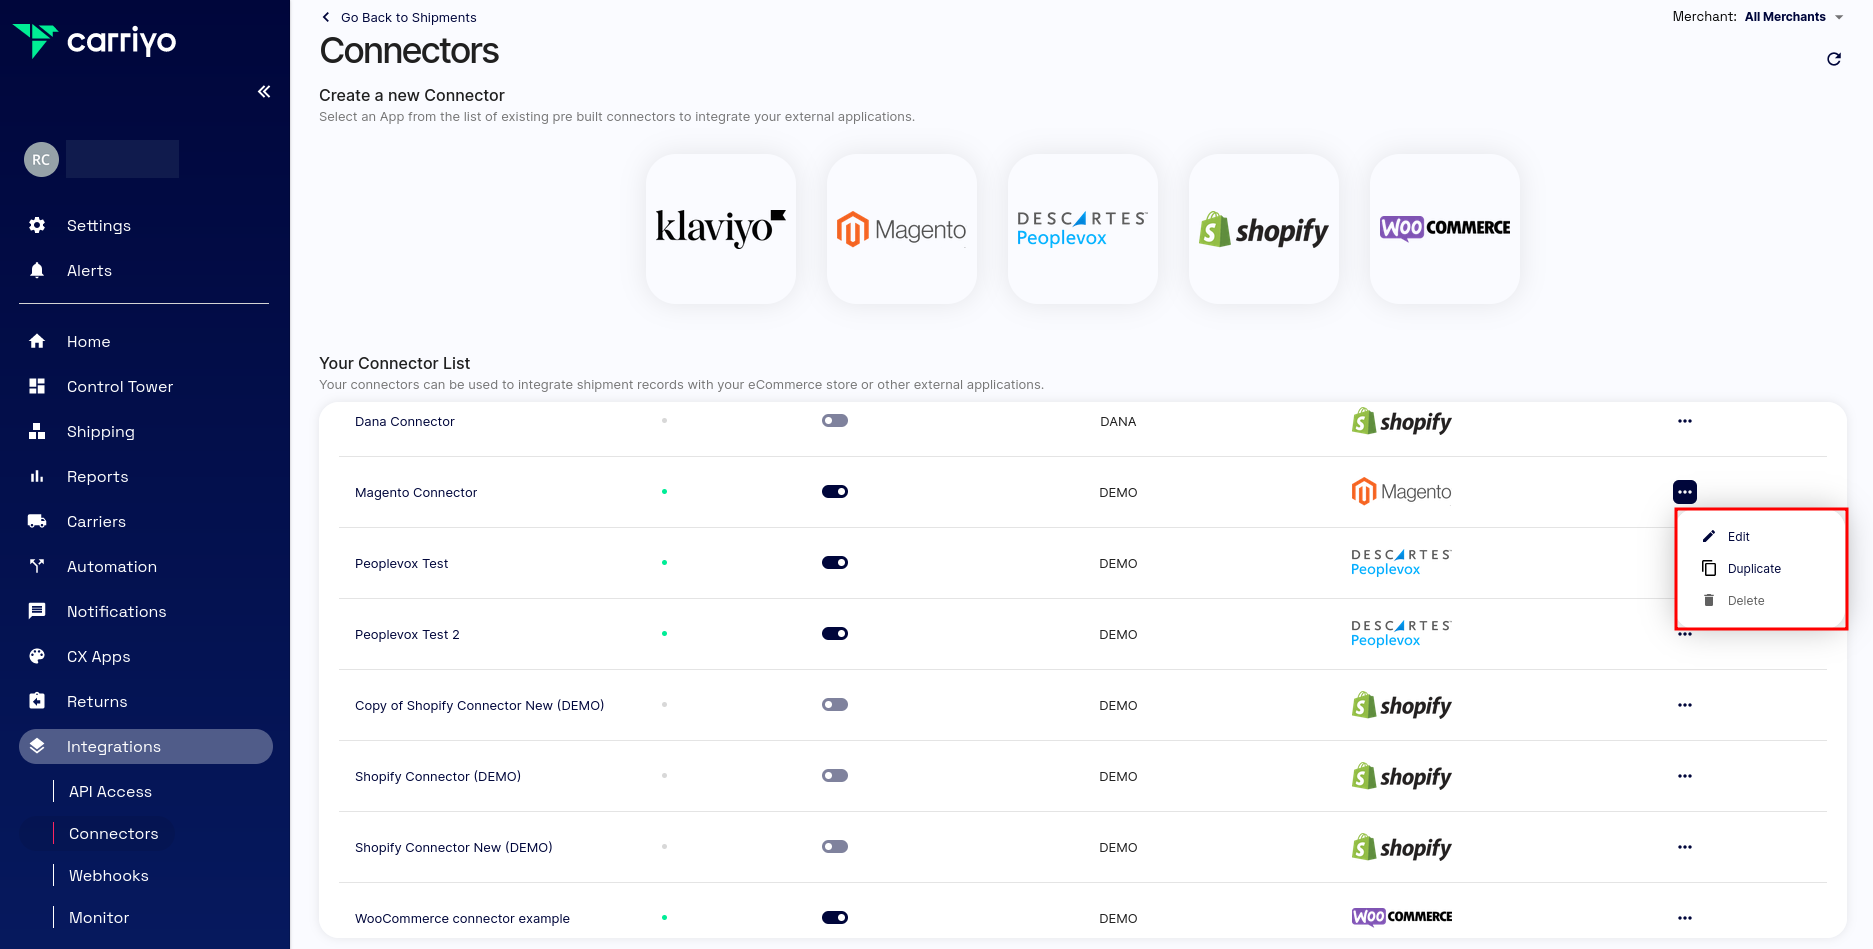Viewport: 1873px width, 949px height.
Task: Open more options for Shopify Connector New
Action: coord(1685,847)
